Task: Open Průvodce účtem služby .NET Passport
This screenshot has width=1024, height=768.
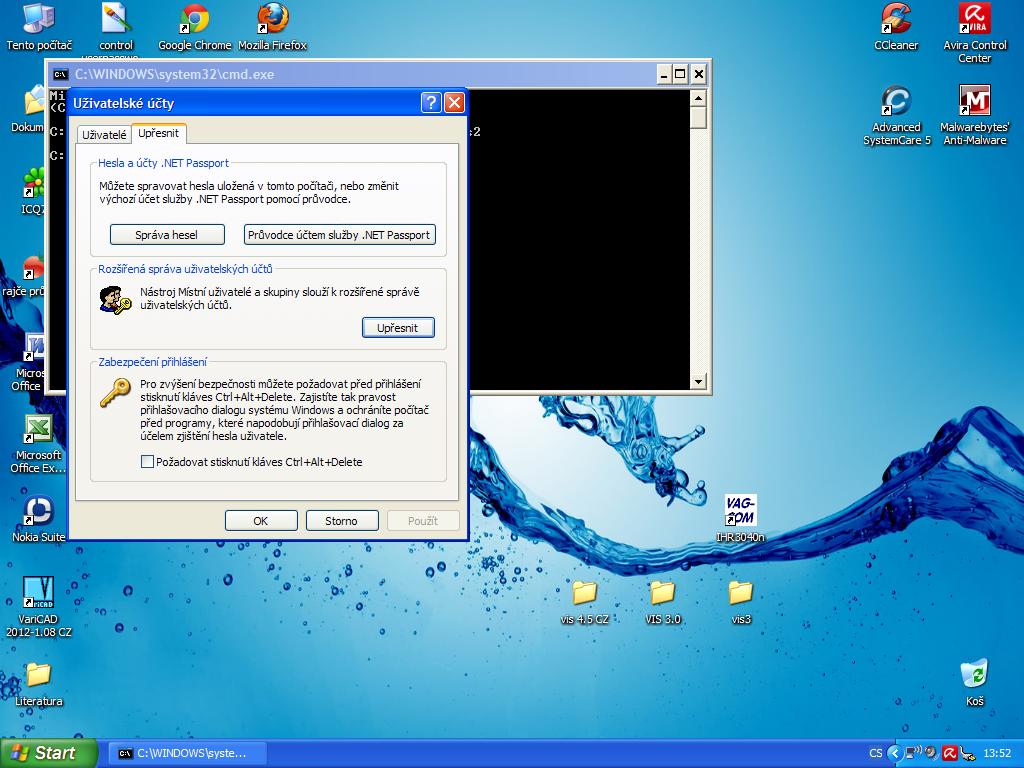Action: 339,235
